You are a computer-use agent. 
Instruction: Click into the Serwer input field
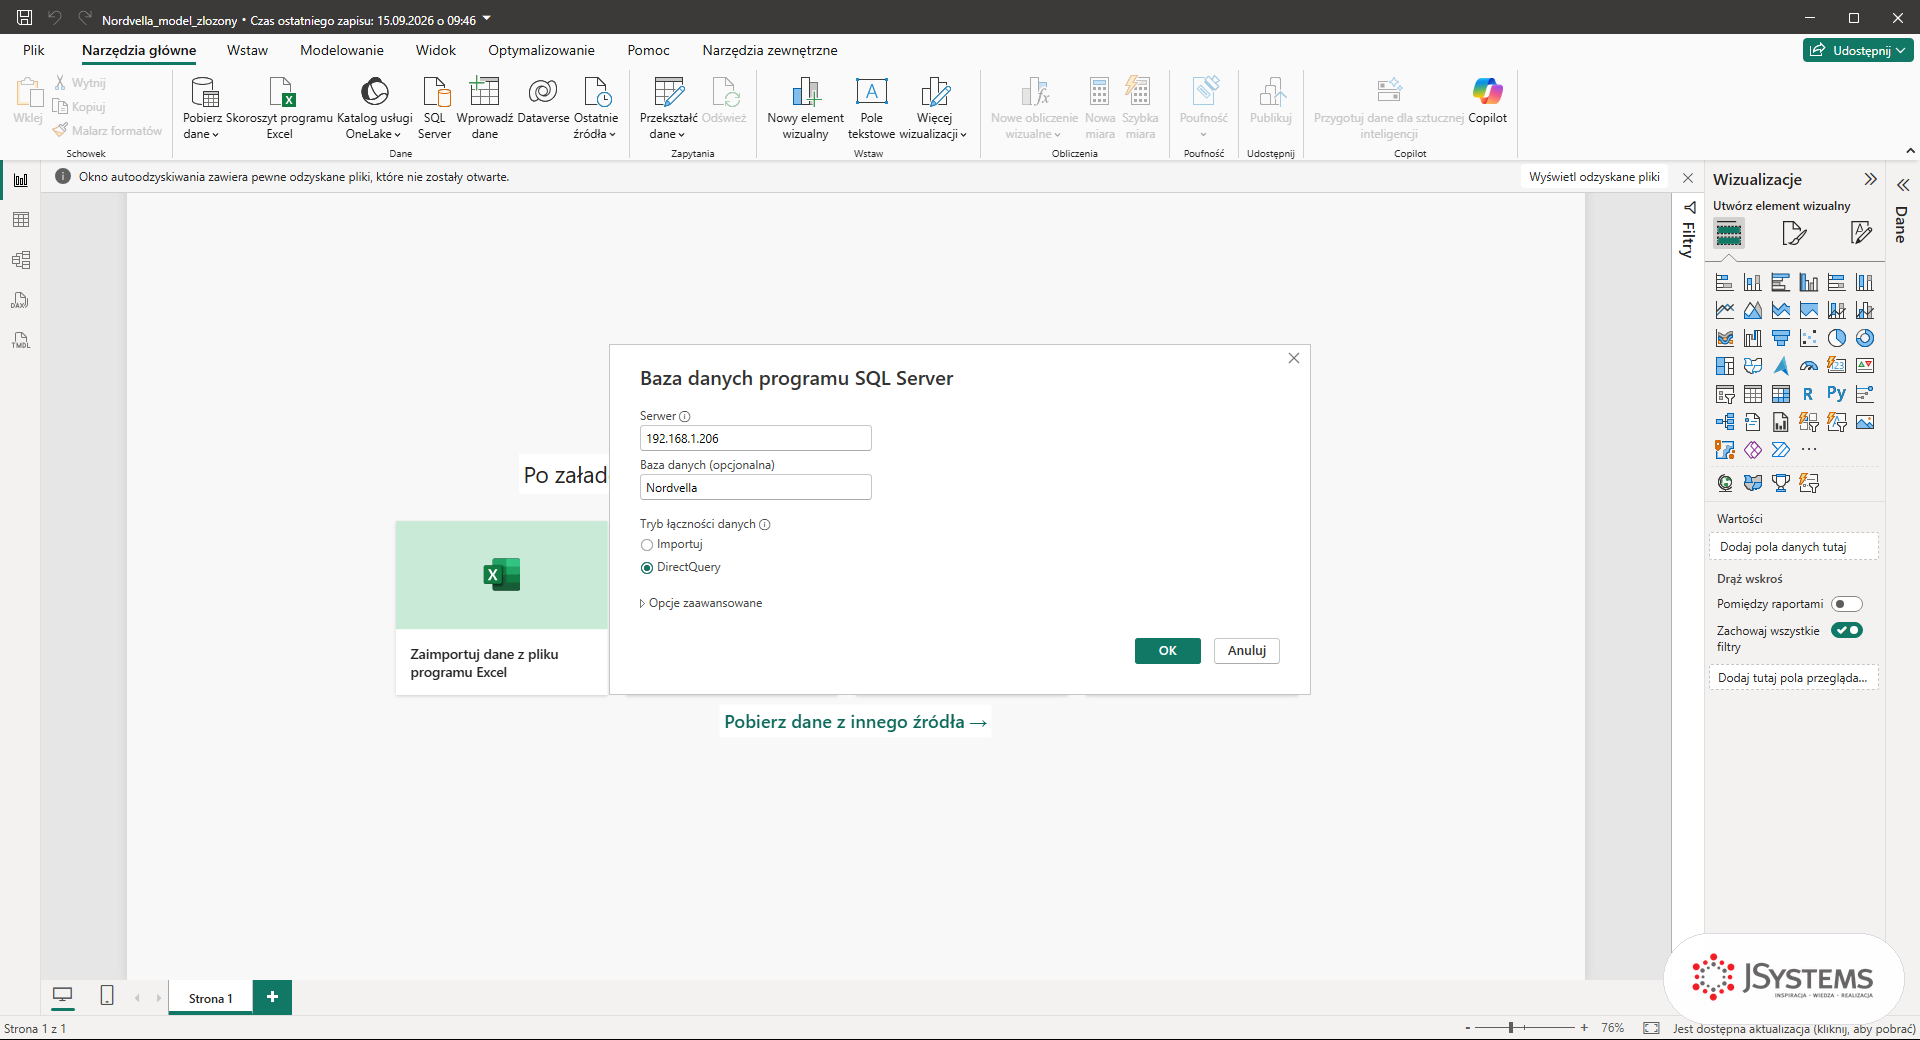click(x=755, y=438)
